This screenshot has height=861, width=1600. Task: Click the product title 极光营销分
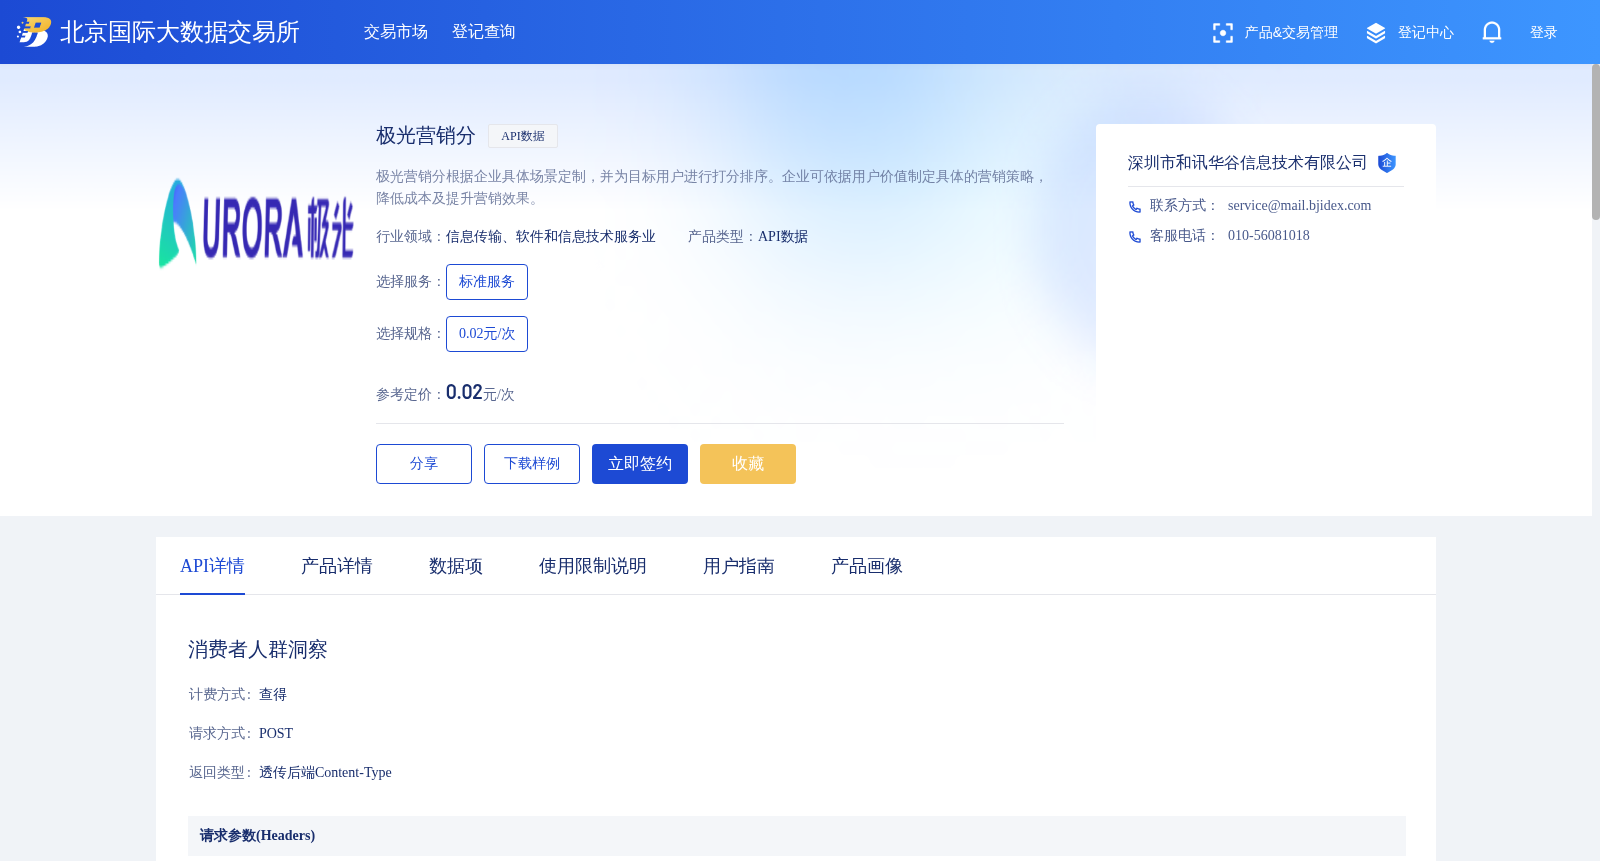click(x=426, y=136)
